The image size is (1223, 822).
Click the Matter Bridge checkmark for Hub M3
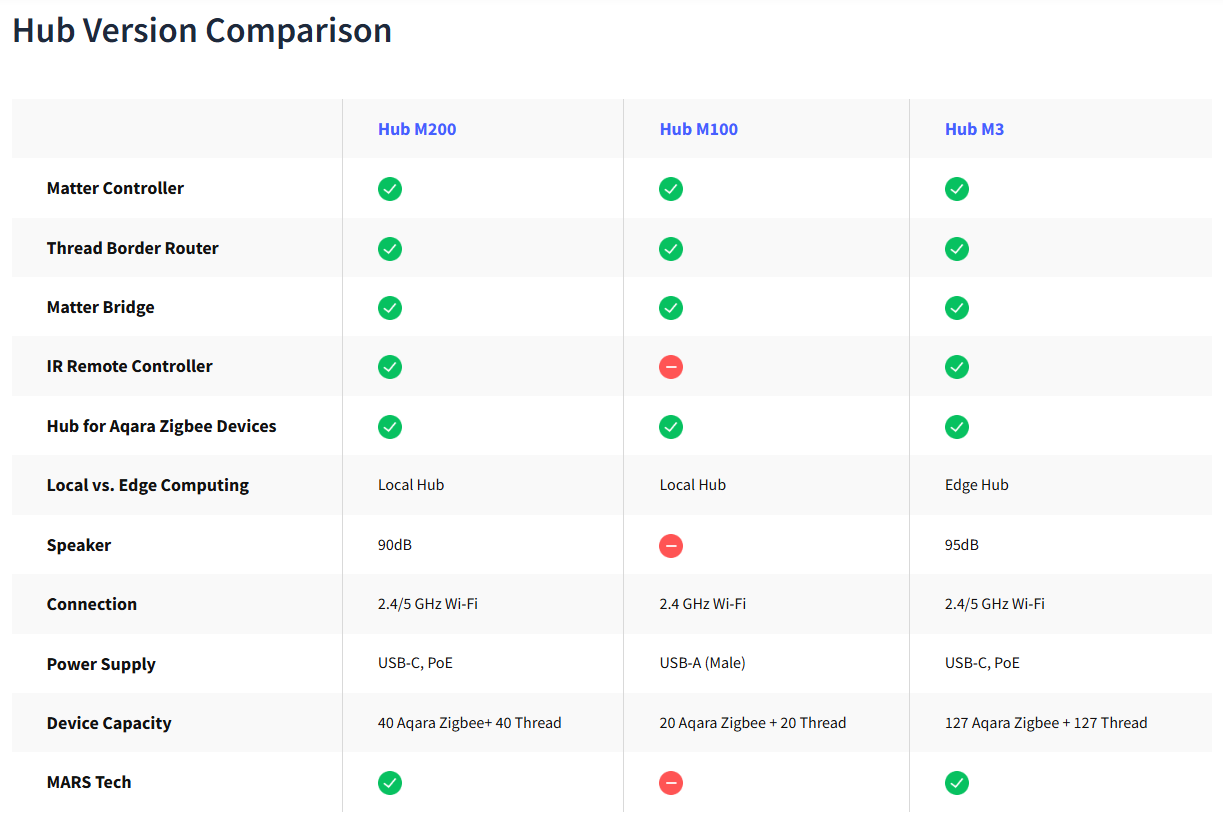[x=957, y=308]
